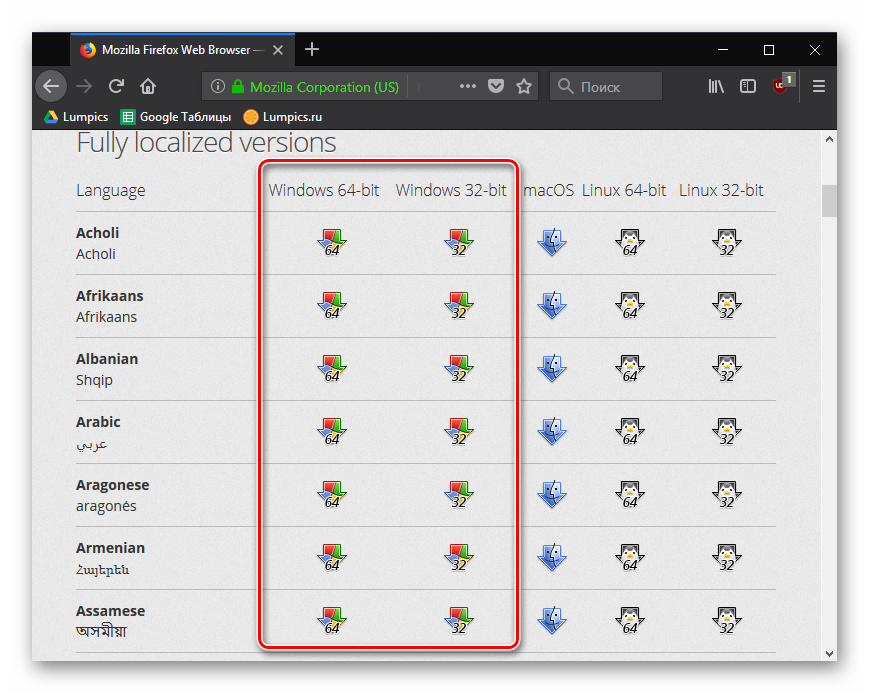Download Aragonese Linux 32-bit build
This screenshot has height=693, width=869.
click(x=726, y=495)
